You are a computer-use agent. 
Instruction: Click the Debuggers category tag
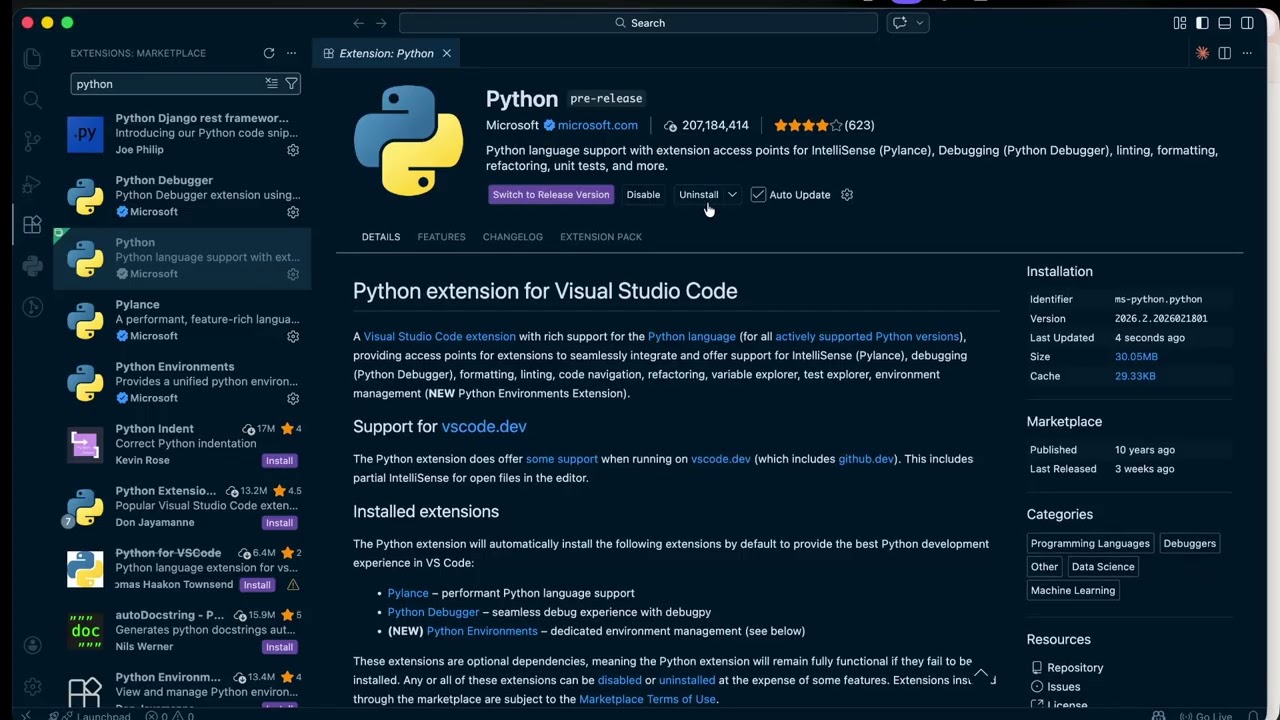[x=1190, y=543]
